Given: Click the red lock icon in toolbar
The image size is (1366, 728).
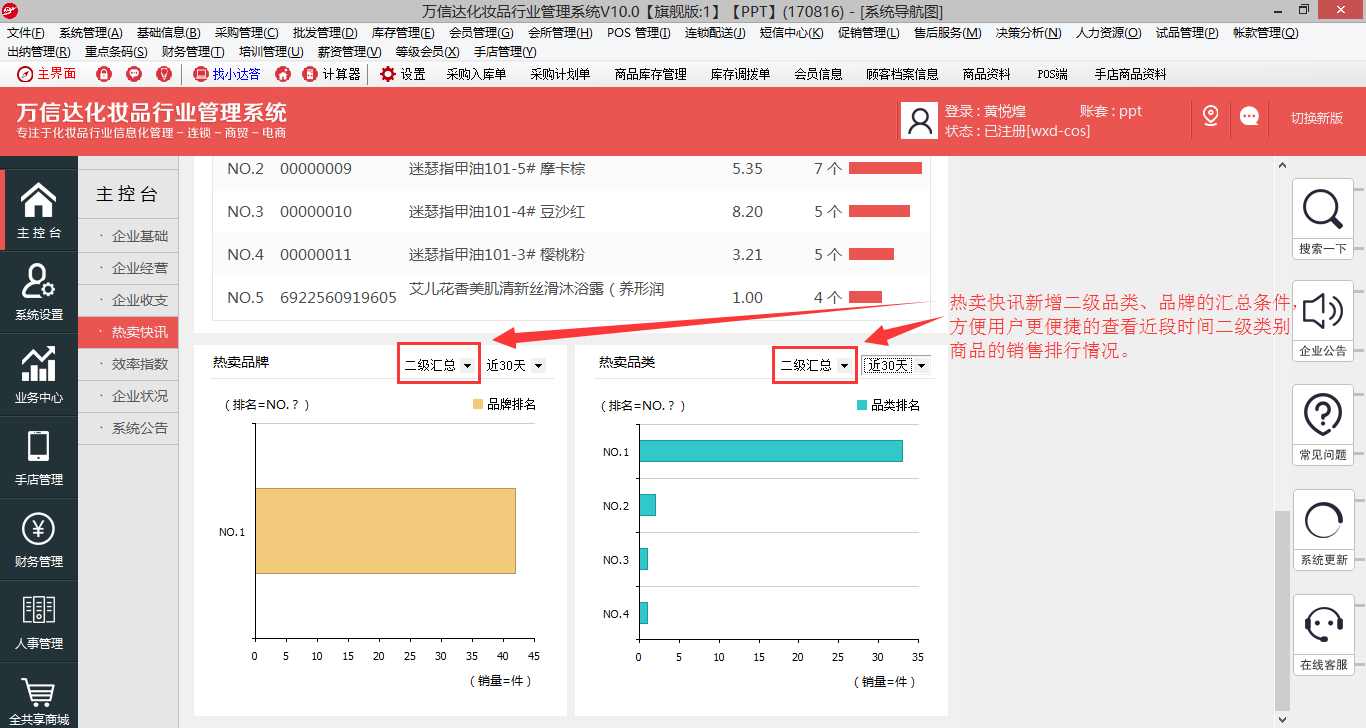Looking at the screenshot, I should (104, 74).
